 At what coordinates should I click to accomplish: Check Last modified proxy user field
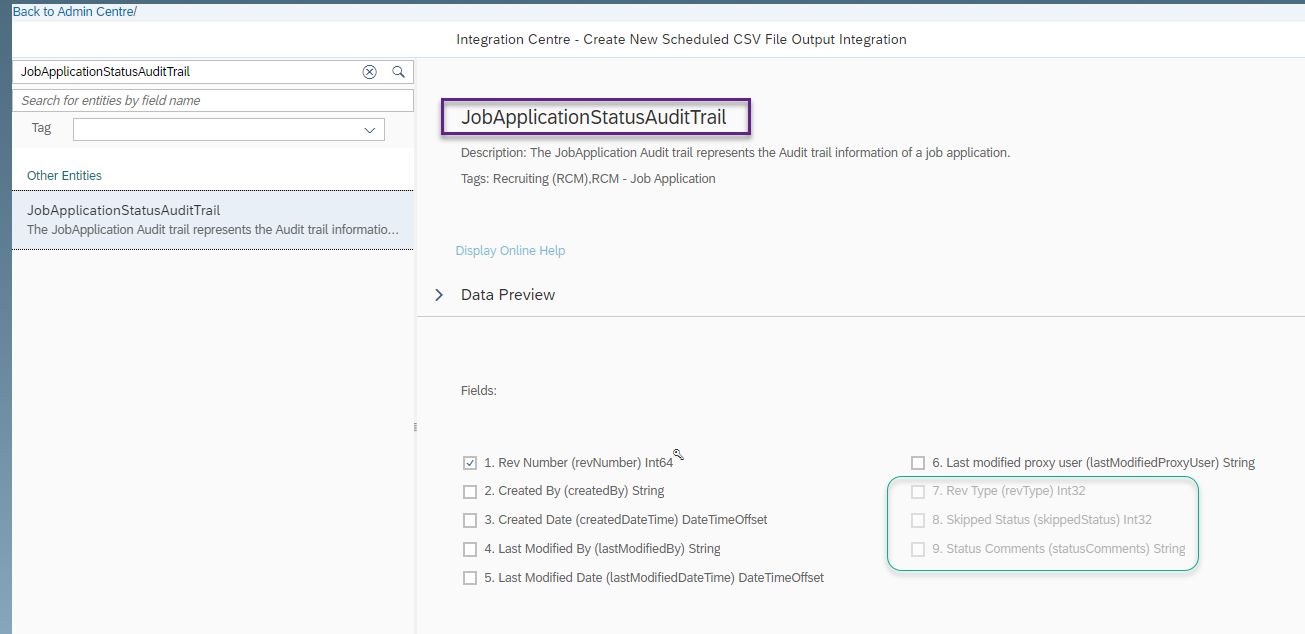[918, 463]
